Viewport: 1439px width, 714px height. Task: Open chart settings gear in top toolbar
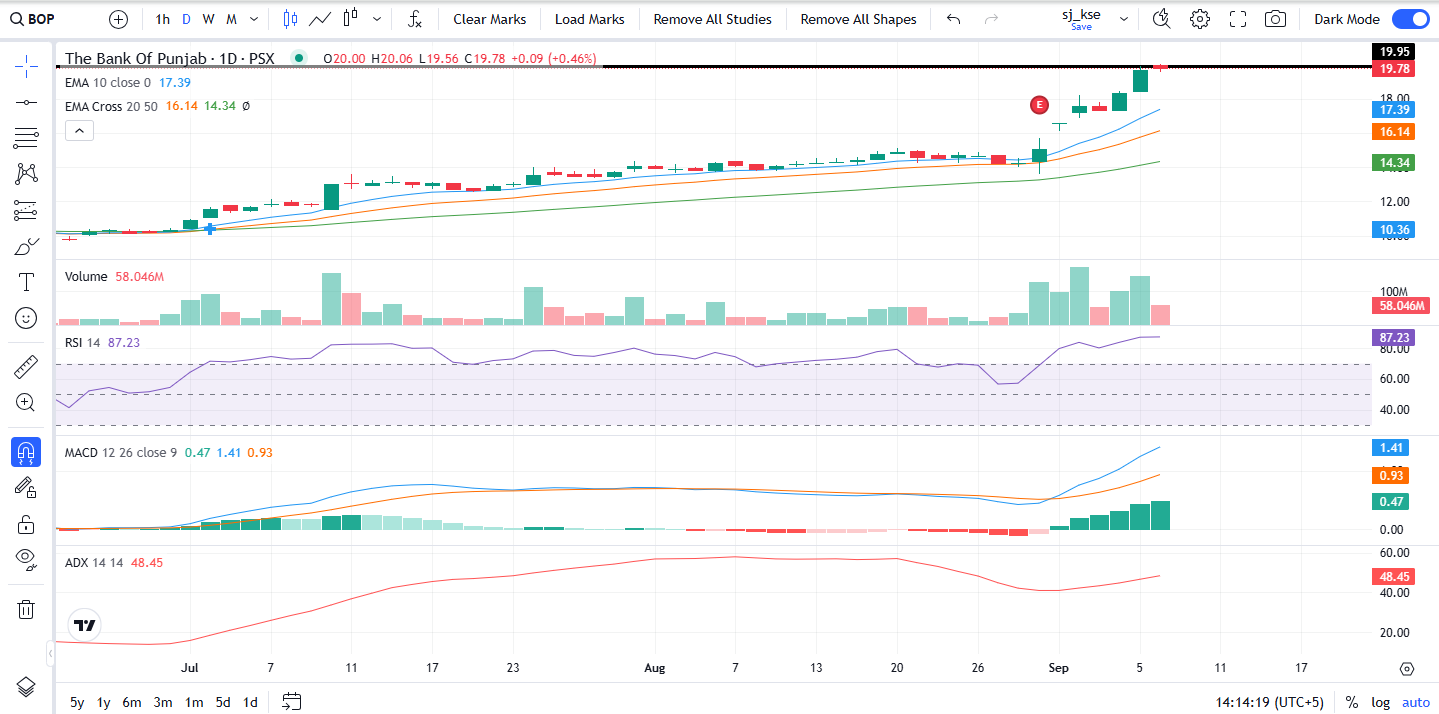(1200, 19)
